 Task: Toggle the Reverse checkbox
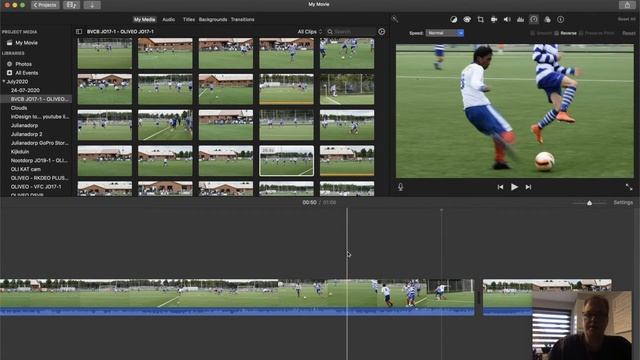click(556, 33)
